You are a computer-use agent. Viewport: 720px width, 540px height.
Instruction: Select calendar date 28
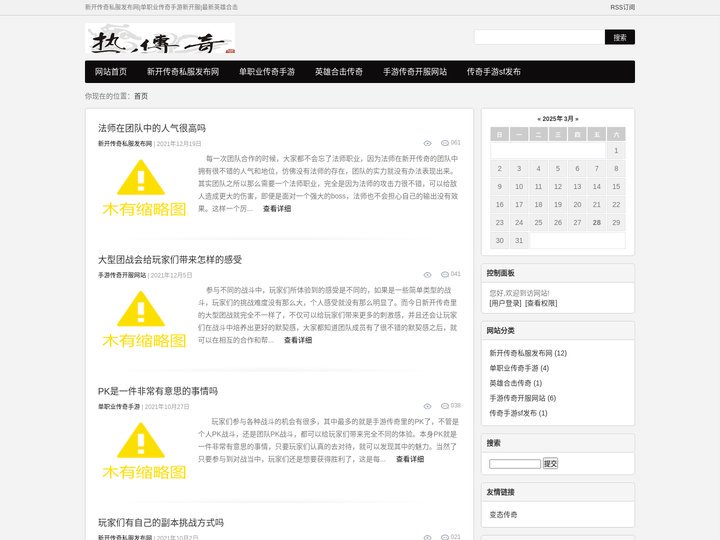pos(596,223)
